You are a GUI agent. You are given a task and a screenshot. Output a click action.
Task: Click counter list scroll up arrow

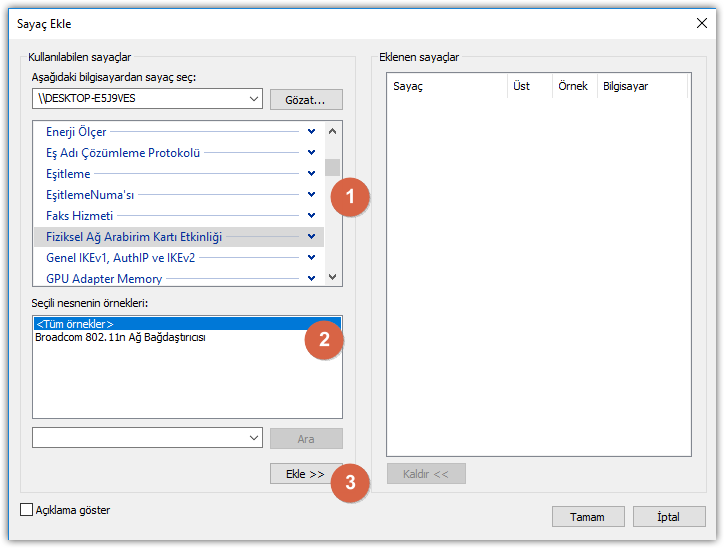coord(332,132)
